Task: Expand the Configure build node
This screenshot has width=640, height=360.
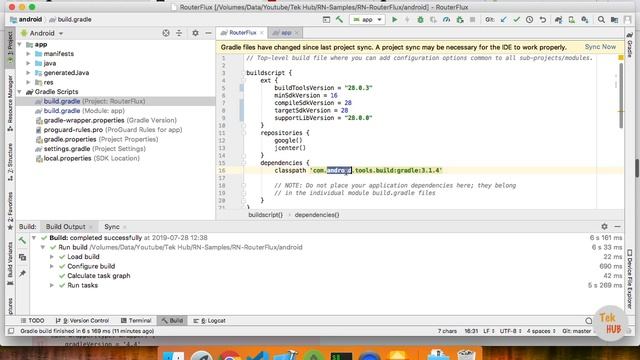Action: (52, 266)
